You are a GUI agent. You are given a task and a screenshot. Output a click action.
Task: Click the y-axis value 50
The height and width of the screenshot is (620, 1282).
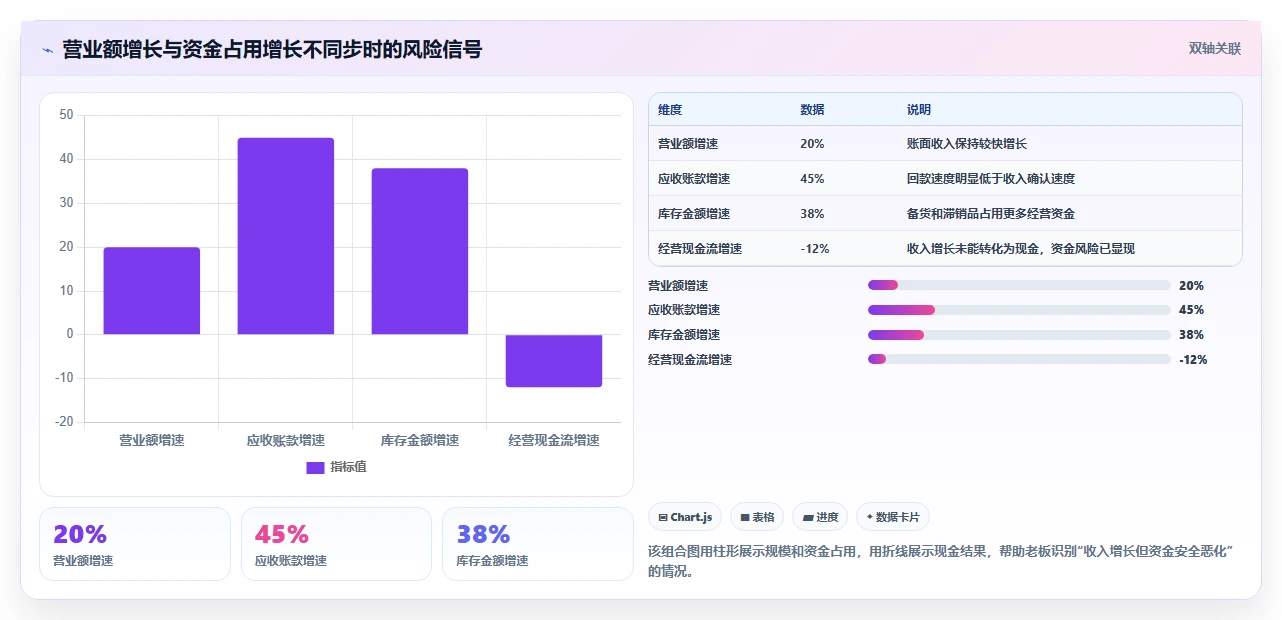[x=66, y=115]
